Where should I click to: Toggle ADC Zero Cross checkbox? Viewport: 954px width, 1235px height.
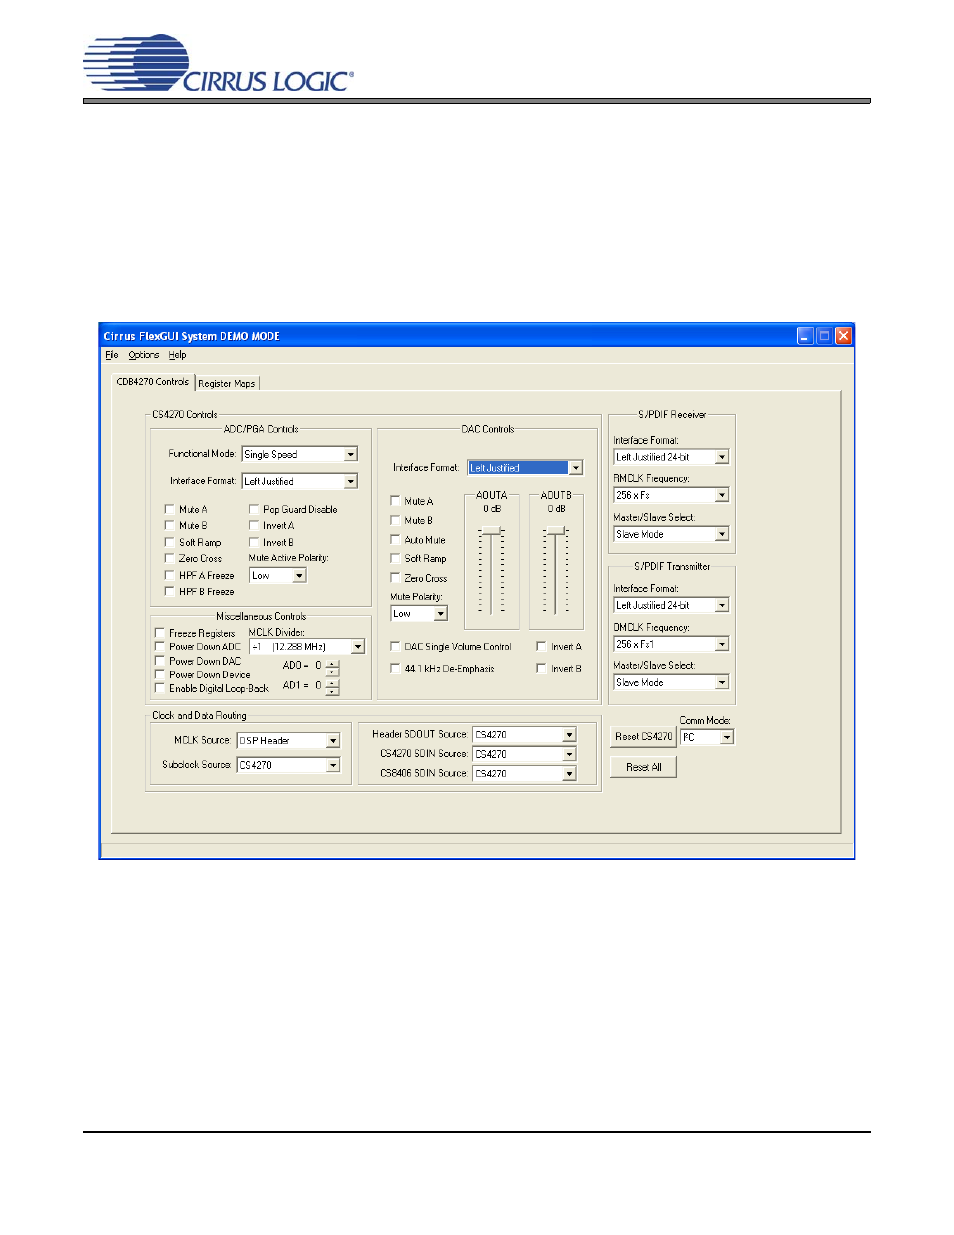click(x=170, y=558)
